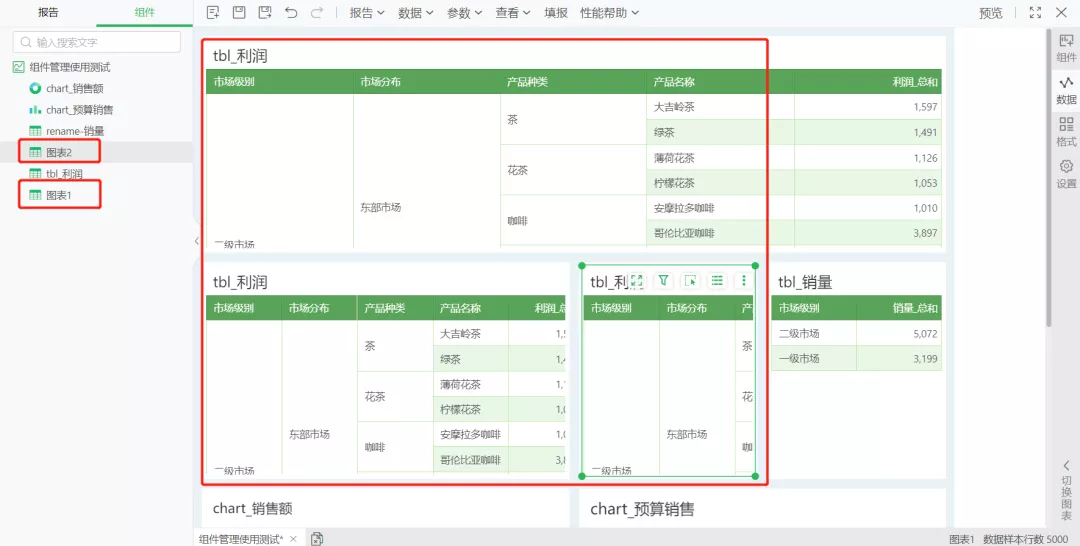Click the chart_预算销售 title on canvas
This screenshot has width=1080, height=546.
[x=642, y=509]
